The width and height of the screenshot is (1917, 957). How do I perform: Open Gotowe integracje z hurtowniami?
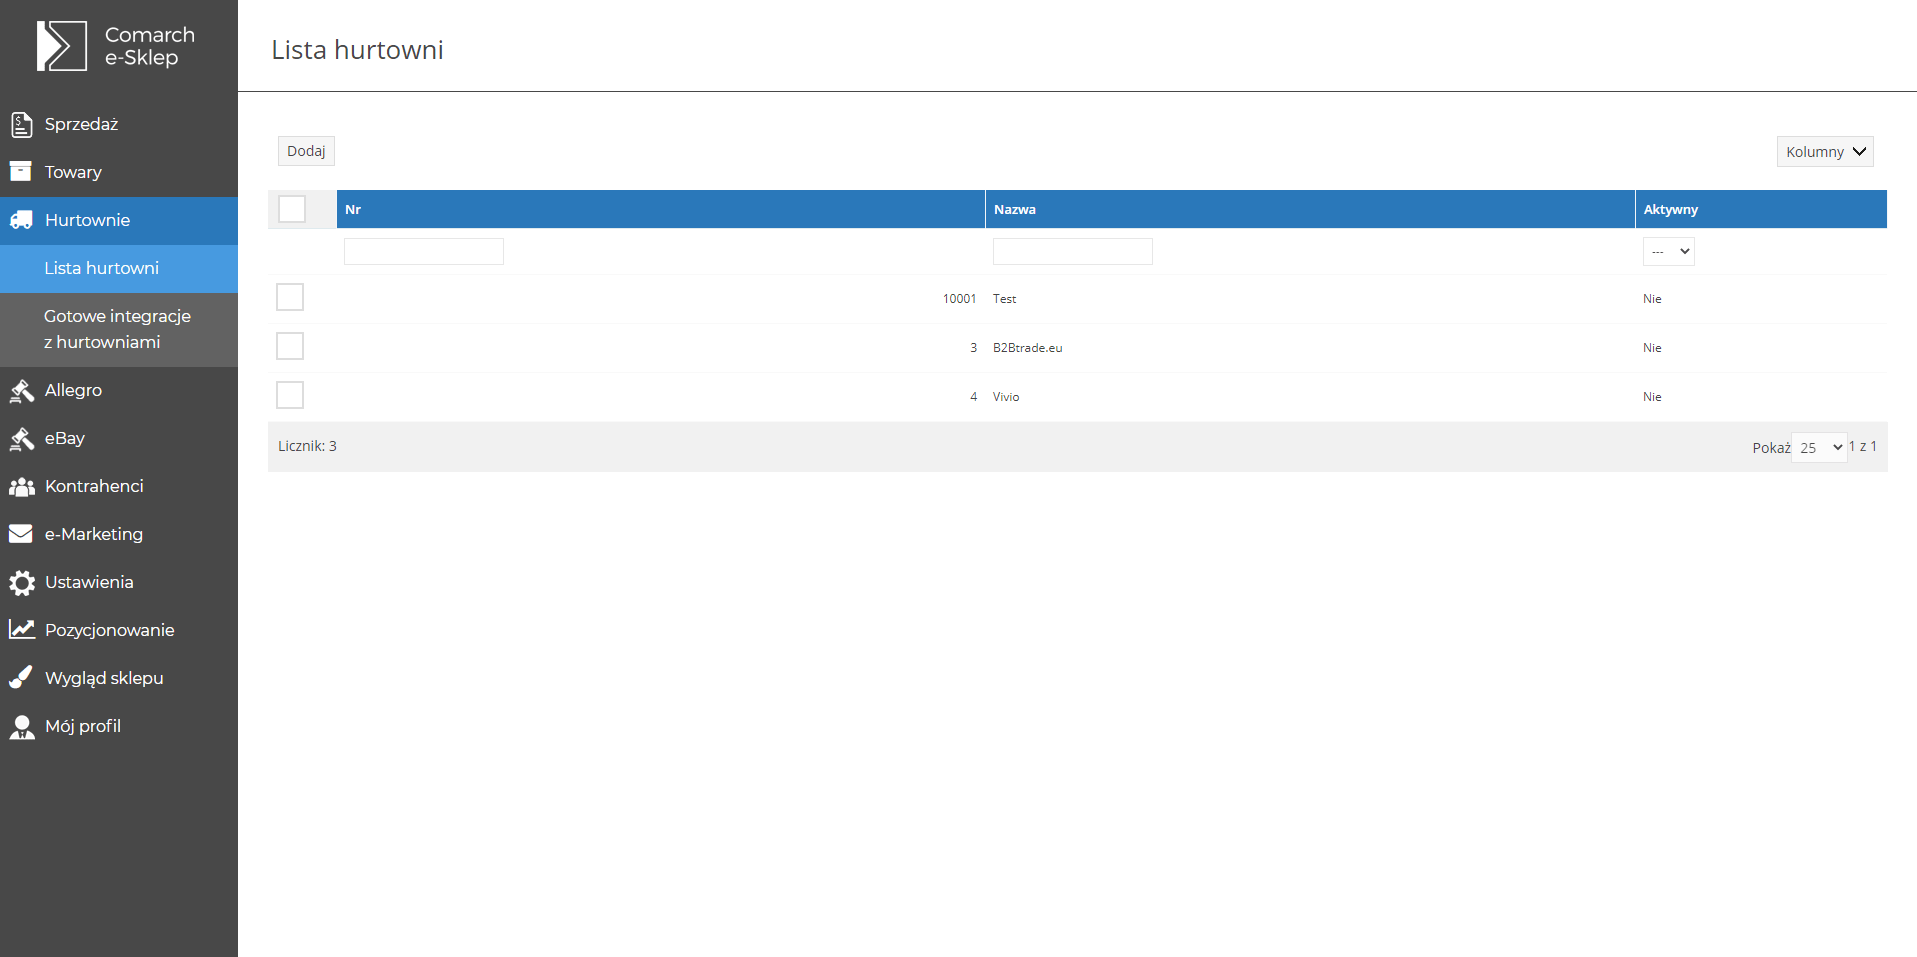[x=119, y=329]
